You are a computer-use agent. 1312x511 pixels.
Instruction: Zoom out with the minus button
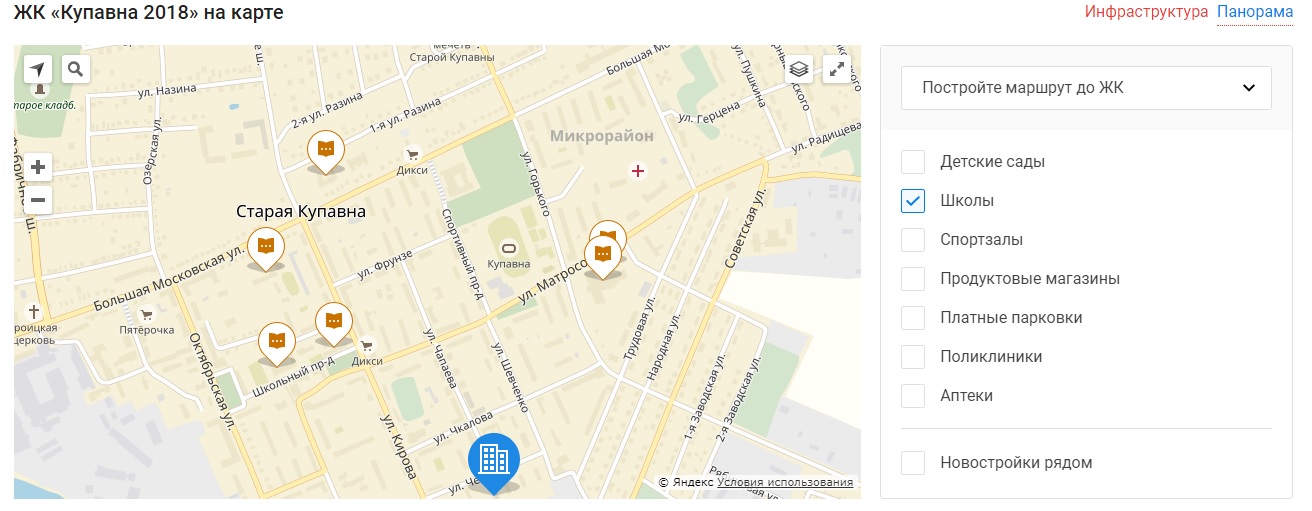tap(38, 200)
